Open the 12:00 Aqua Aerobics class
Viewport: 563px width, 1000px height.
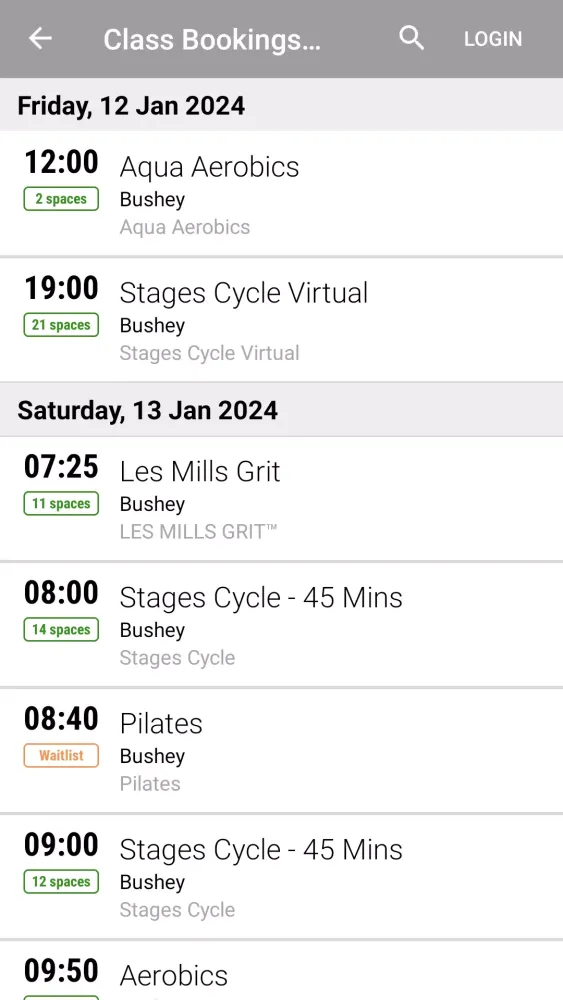coord(281,193)
